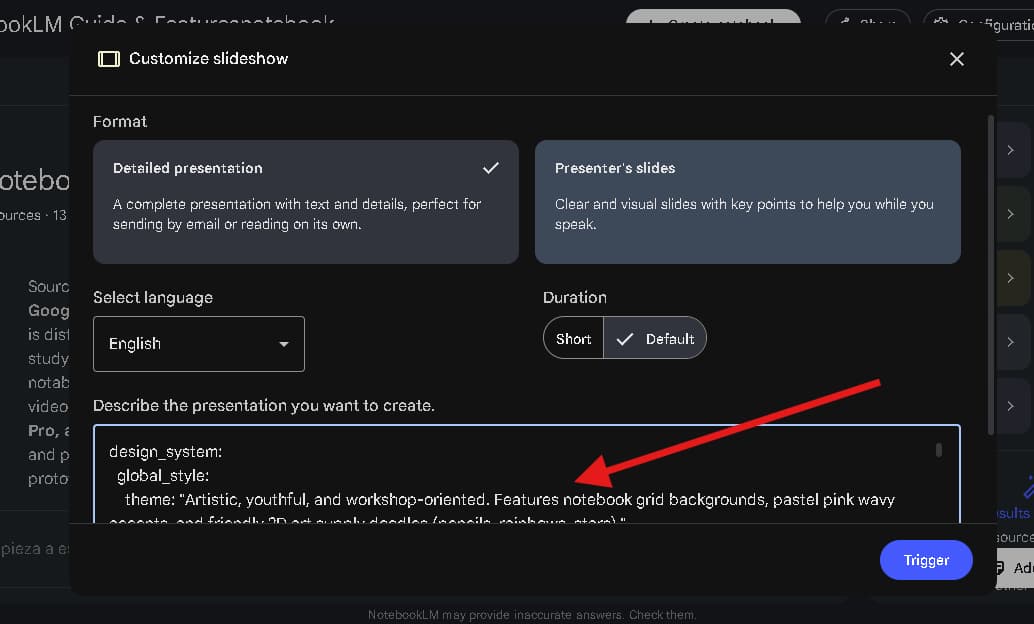Set duration to Short
The image size is (1034, 624).
pyautogui.click(x=573, y=339)
